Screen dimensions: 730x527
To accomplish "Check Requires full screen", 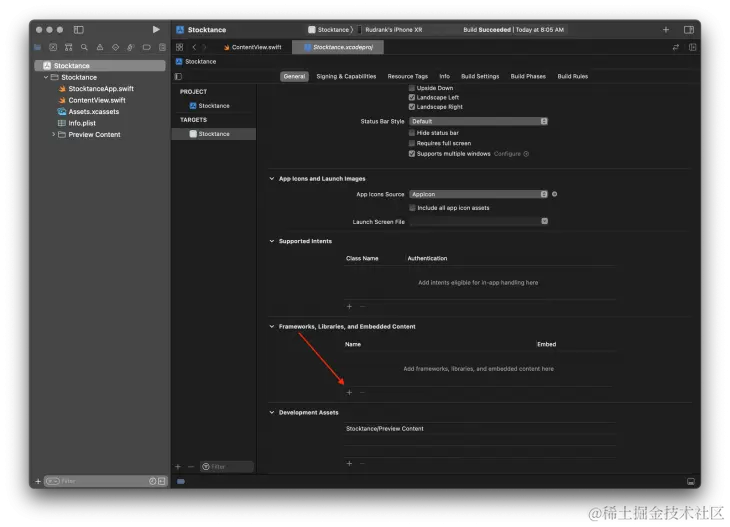I will 412,143.
